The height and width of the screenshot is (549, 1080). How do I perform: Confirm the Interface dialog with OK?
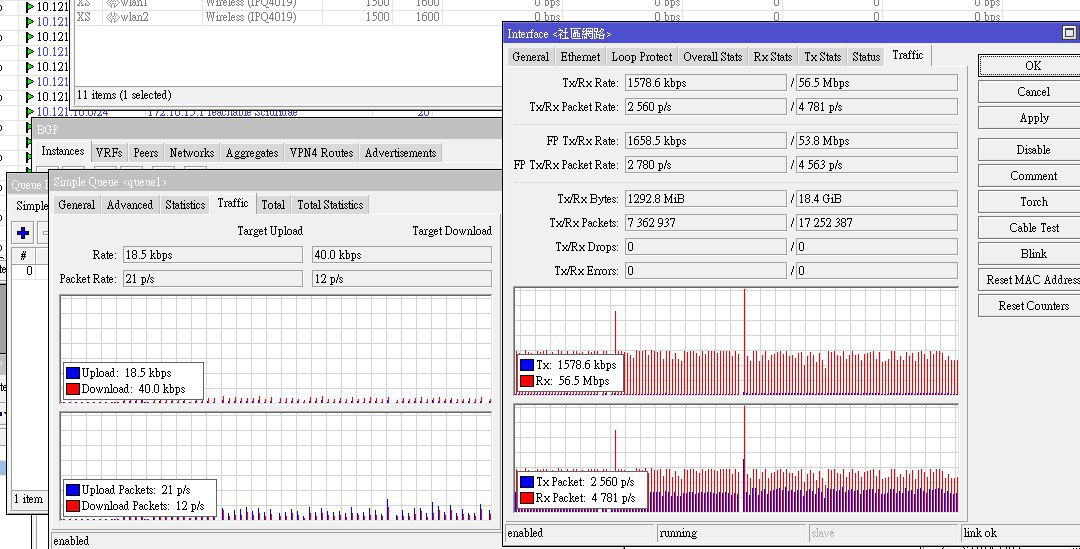coord(1032,65)
